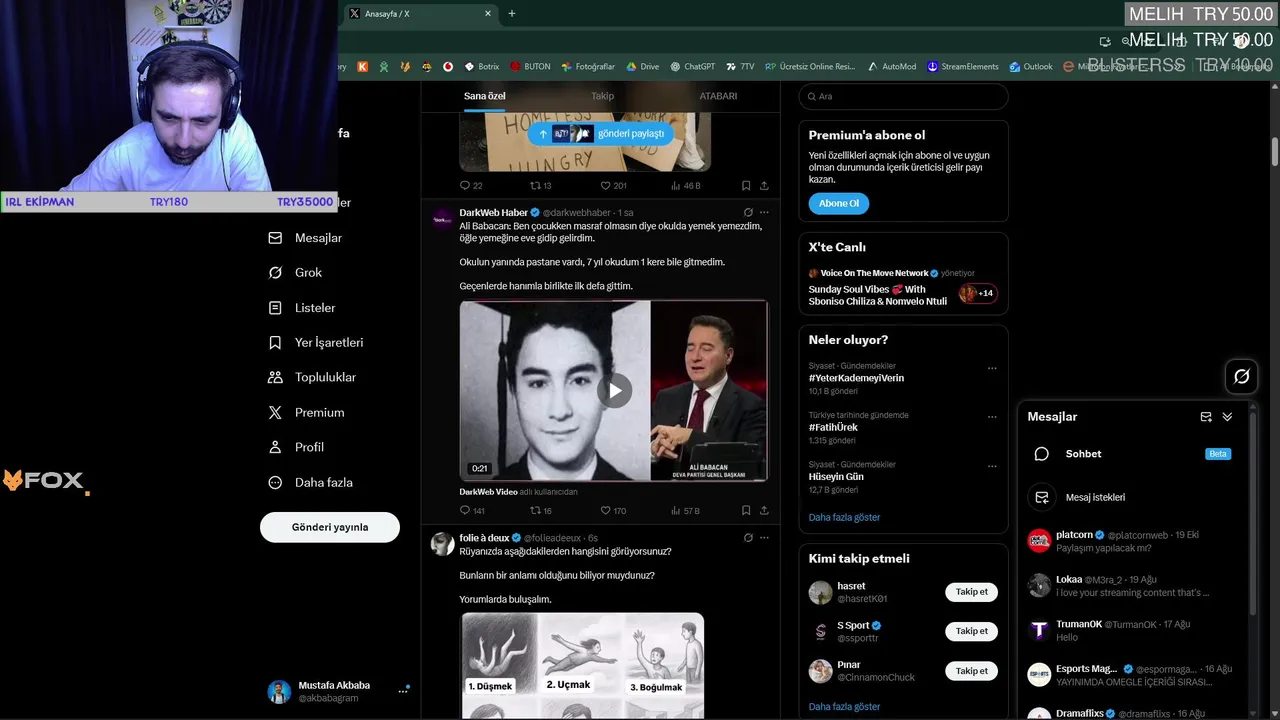
Task: Open Sohbet chat in Mesajlar
Action: tap(1133, 454)
